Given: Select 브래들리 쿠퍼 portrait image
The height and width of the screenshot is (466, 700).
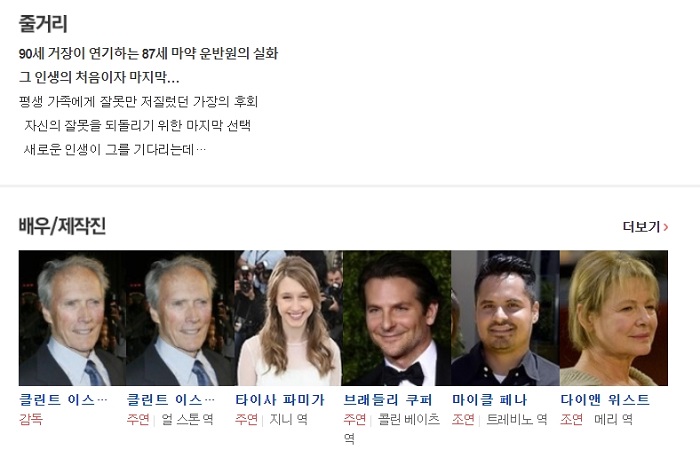Looking at the screenshot, I should pos(397,318).
